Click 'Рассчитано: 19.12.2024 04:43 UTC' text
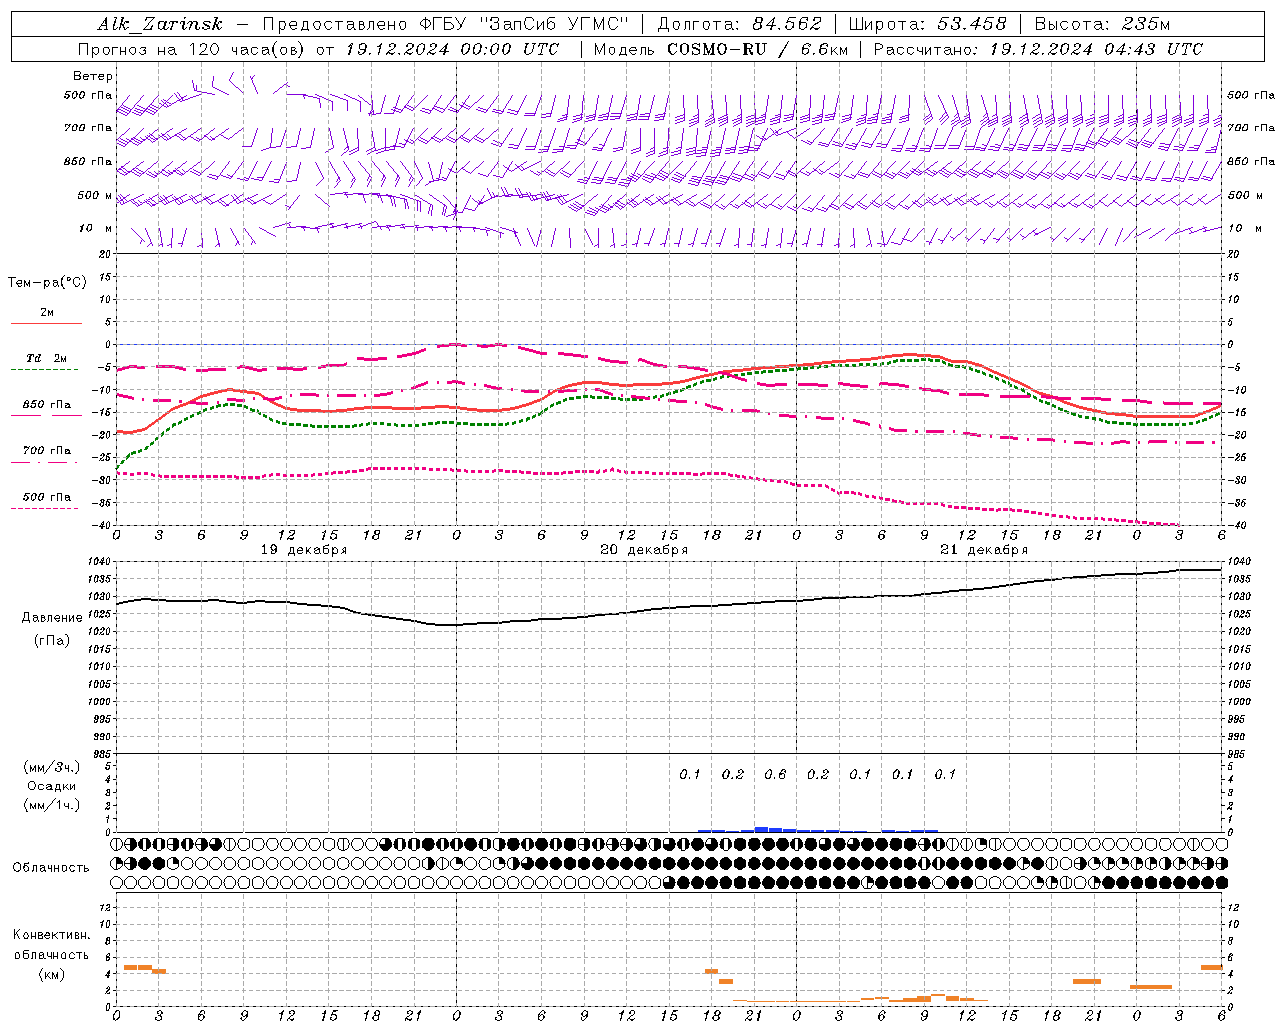The image size is (1280, 1024). click(x=1038, y=49)
